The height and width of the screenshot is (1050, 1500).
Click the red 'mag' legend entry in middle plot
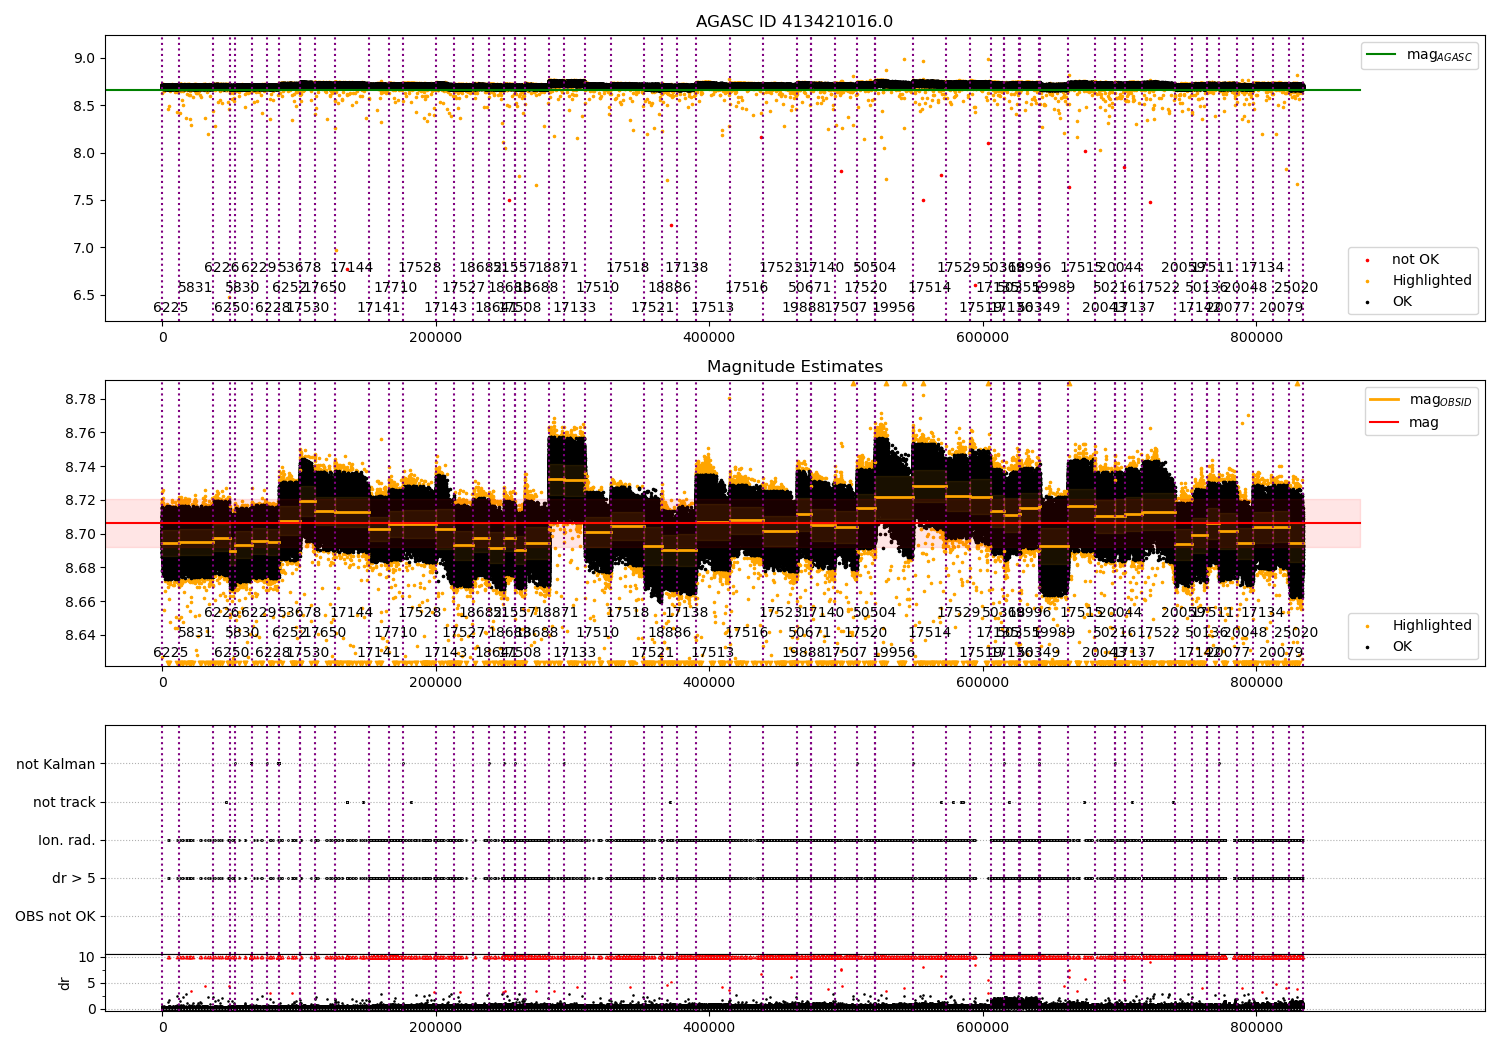click(1405, 422)
